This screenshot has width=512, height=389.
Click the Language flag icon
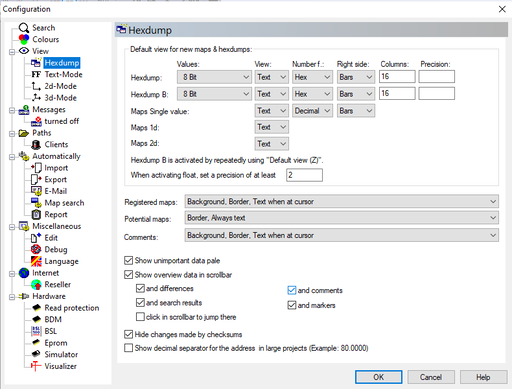tap(36, 261)
